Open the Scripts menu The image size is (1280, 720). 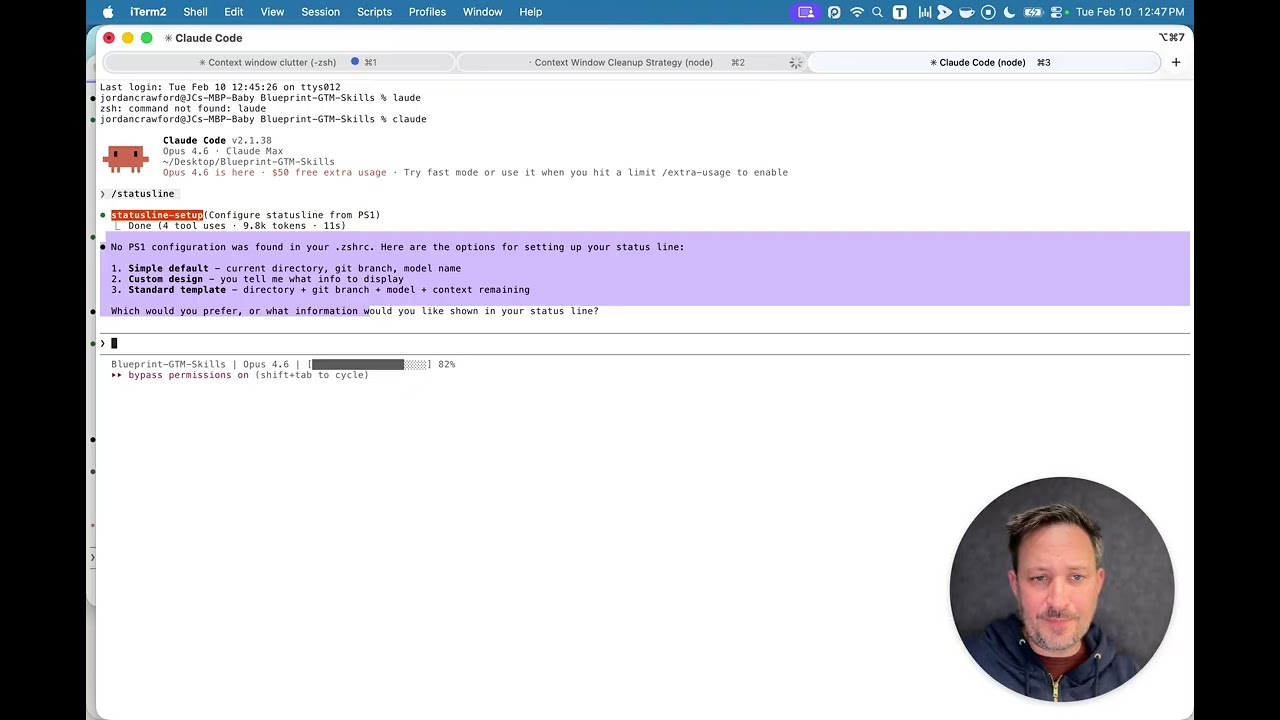pos(374,12)
